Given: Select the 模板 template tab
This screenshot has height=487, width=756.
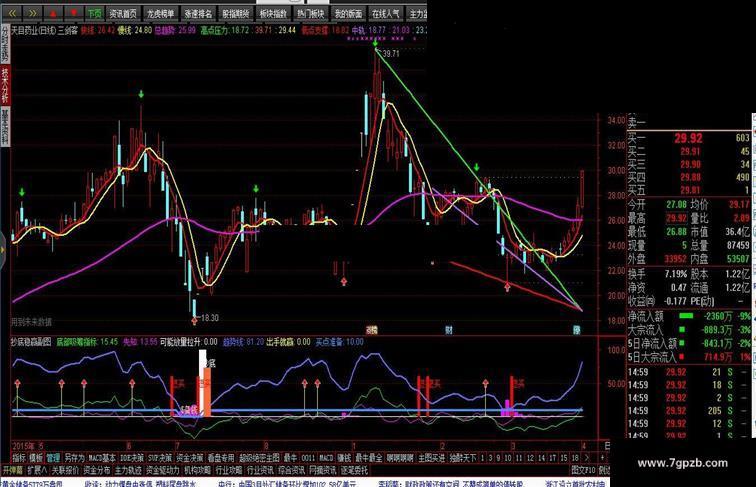Looking at the screenshot, I should pos(36,458).
